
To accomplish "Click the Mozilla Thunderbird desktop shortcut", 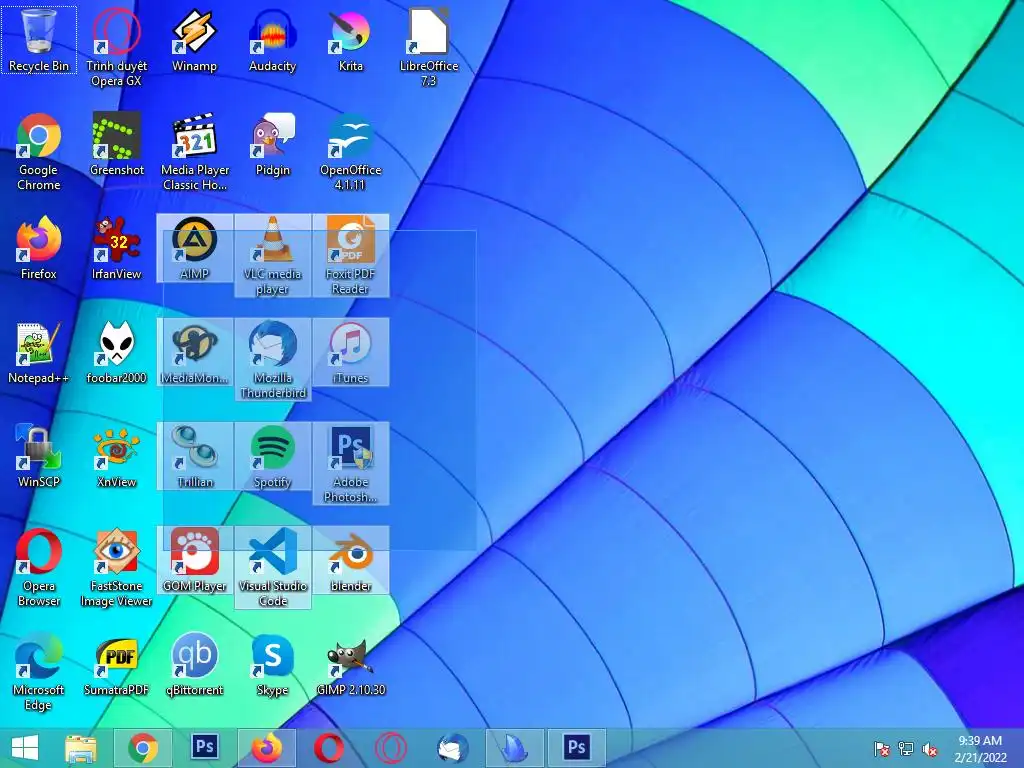I will (272, 359).
